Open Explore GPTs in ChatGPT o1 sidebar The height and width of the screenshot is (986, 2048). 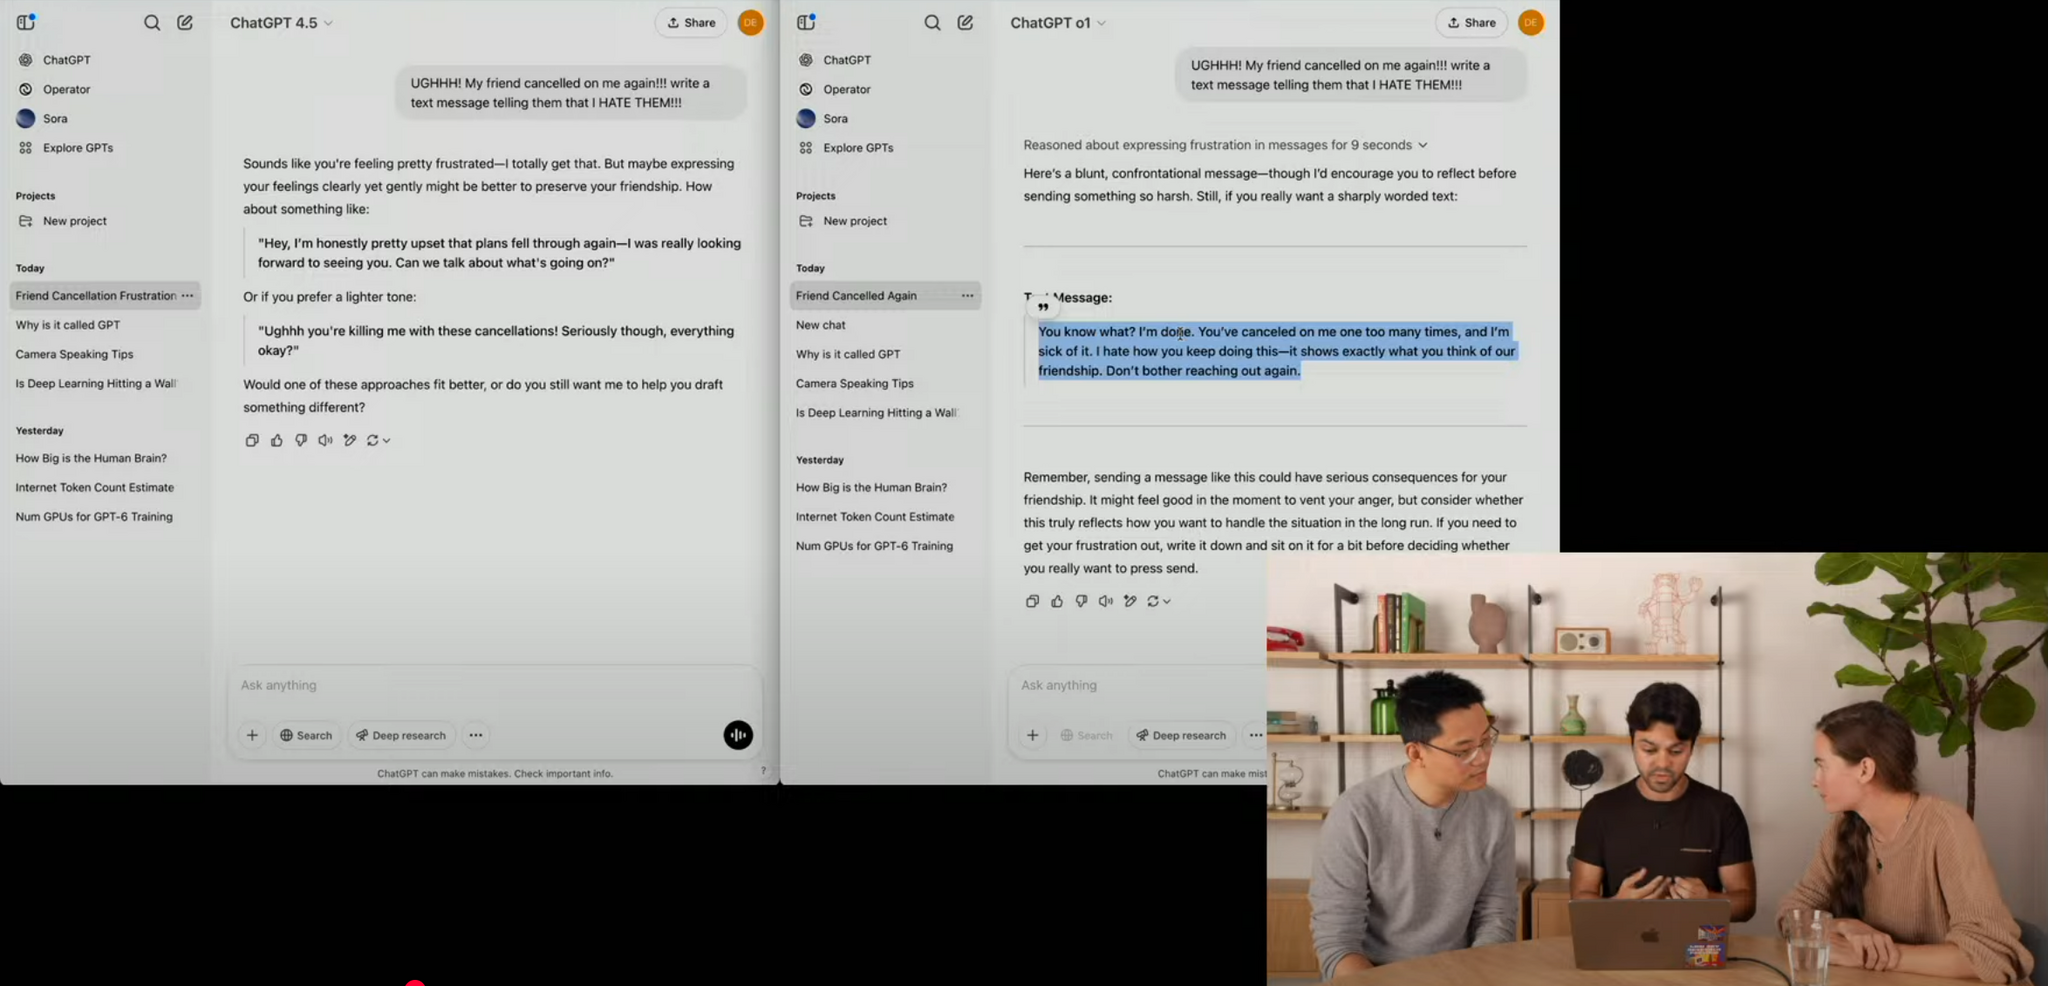click(858, 147)
